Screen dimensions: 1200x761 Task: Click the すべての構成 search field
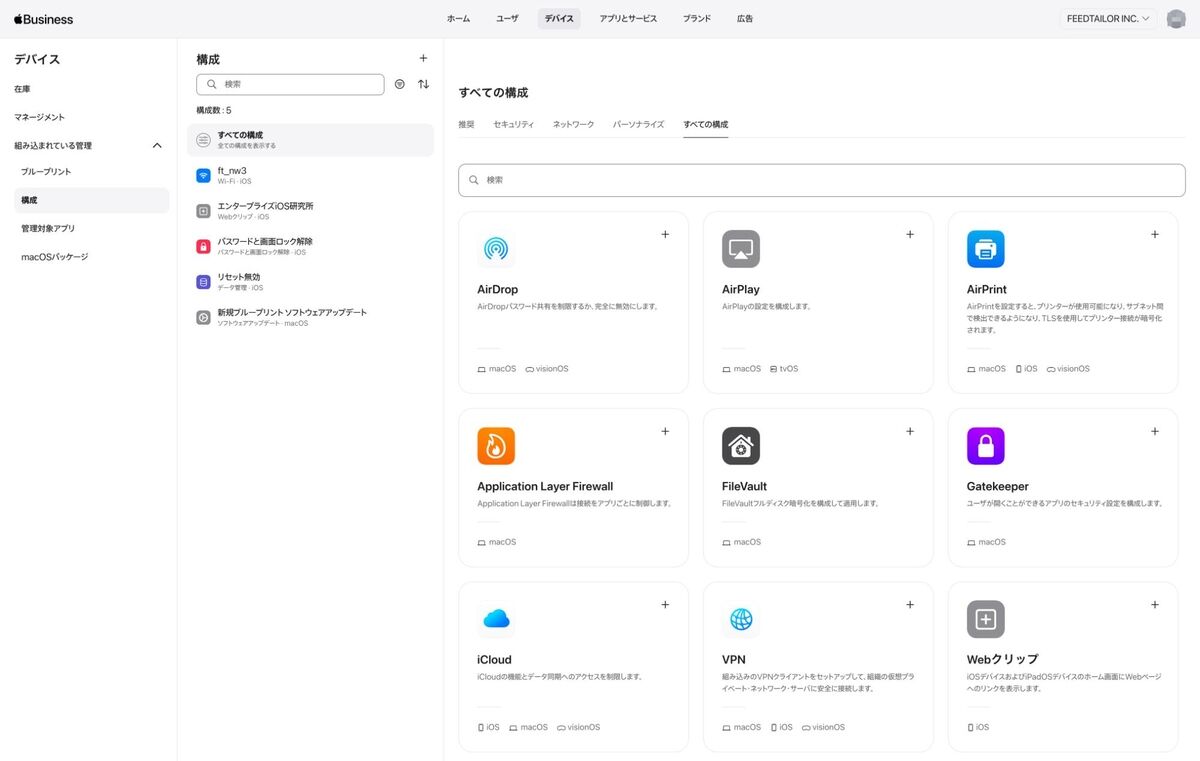click(x=821, y=180)
